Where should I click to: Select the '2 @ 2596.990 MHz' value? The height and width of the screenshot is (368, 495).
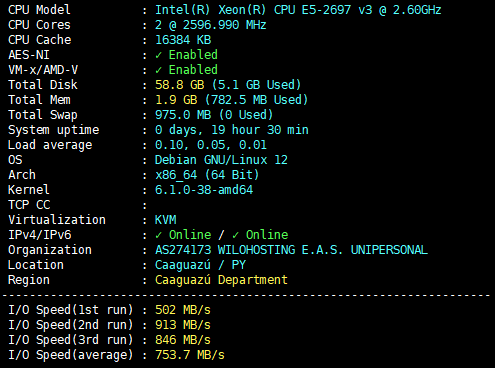click(211, 25)
